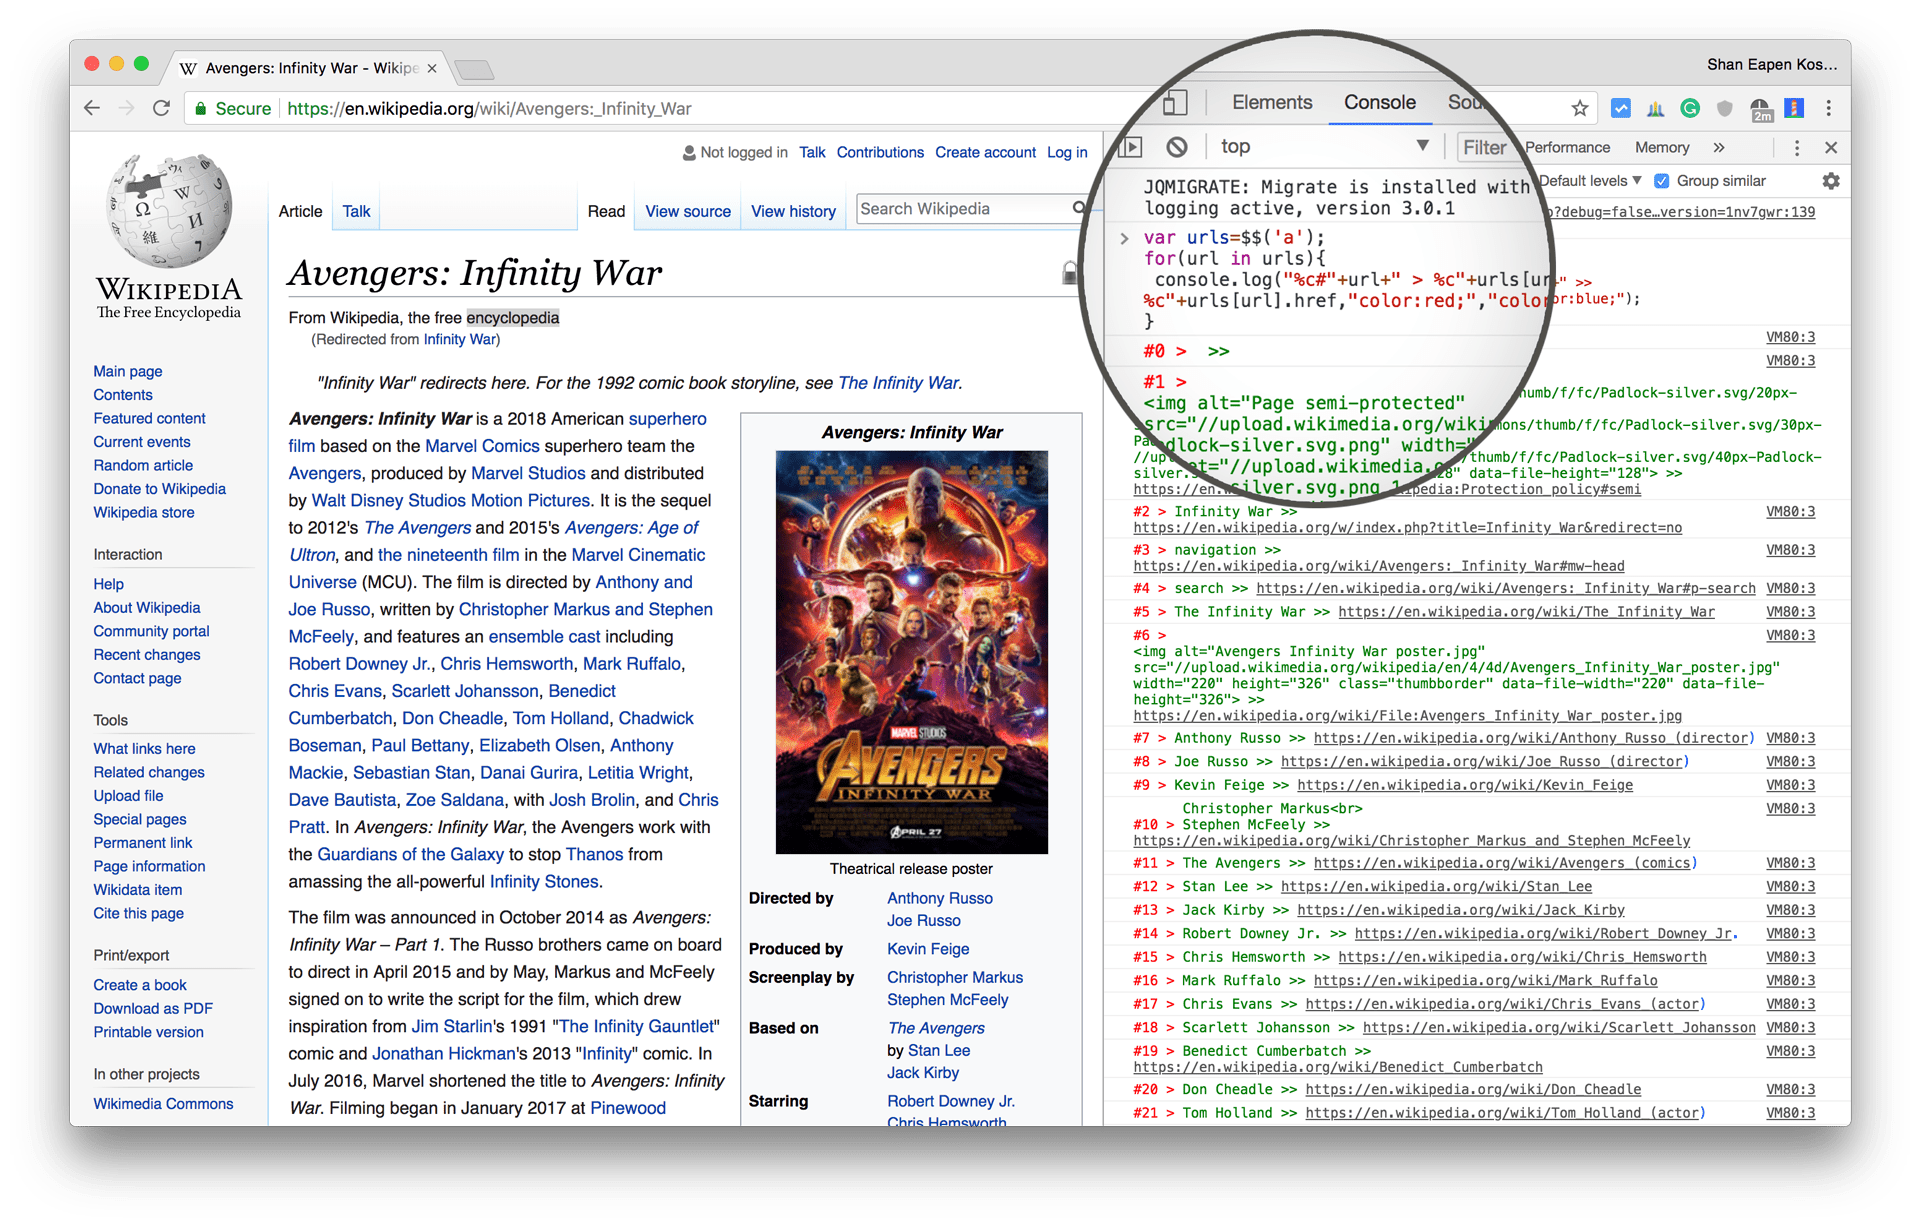
Task: Open the Contributions link
Action: coord(880,152)
